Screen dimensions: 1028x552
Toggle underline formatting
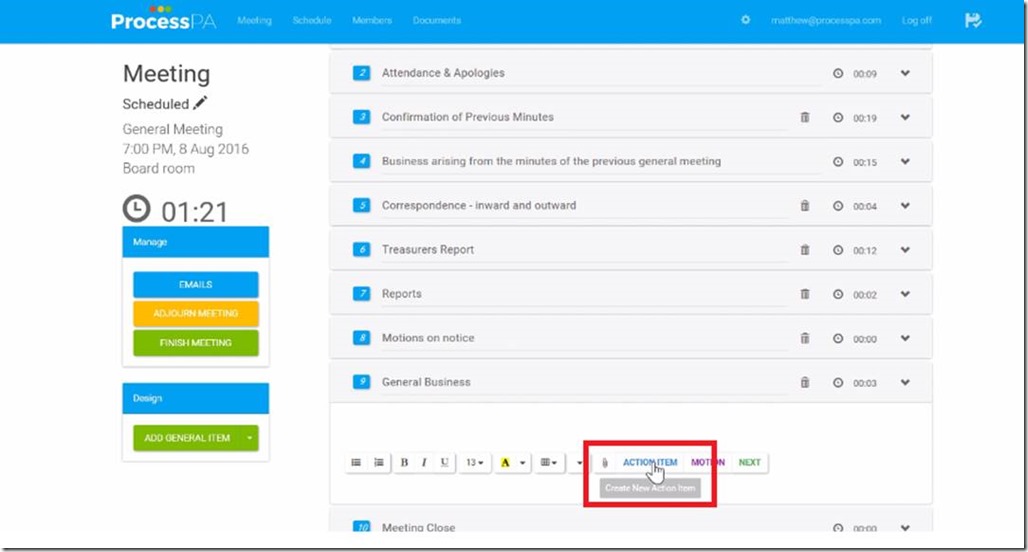pyautogui.click(x=444, y=463)
